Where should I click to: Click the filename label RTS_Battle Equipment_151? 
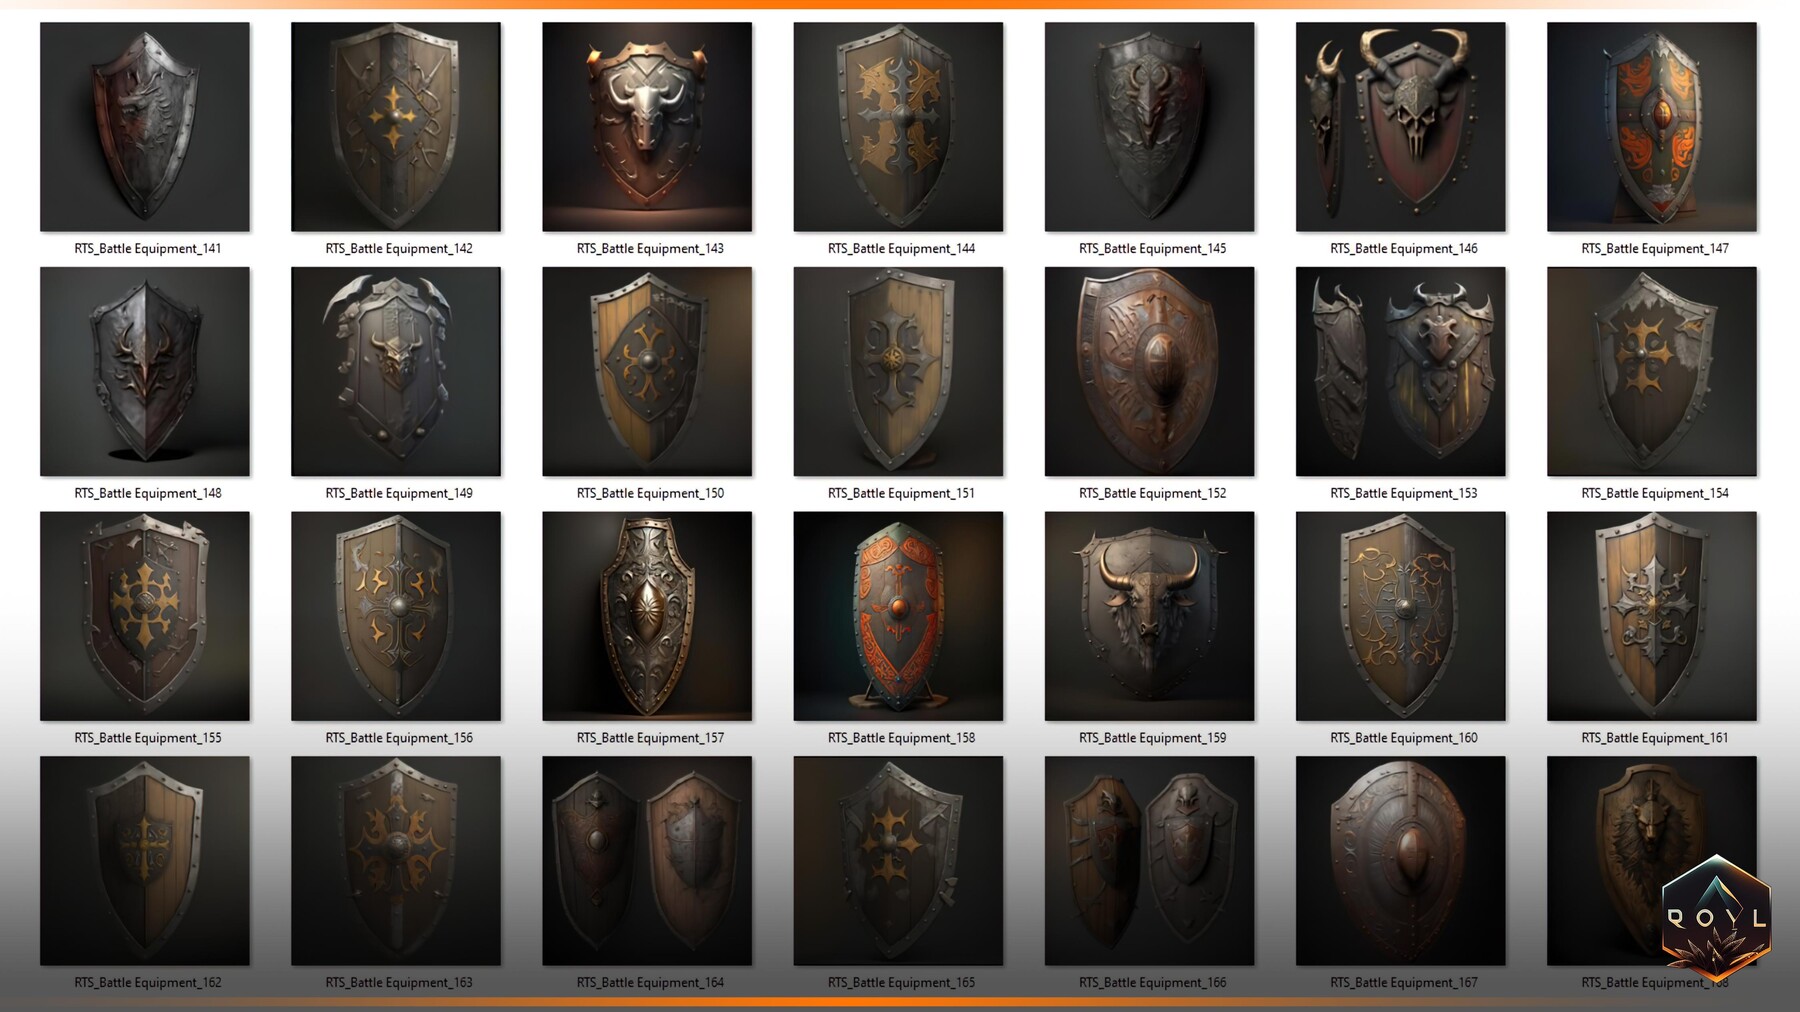(898, 493)
